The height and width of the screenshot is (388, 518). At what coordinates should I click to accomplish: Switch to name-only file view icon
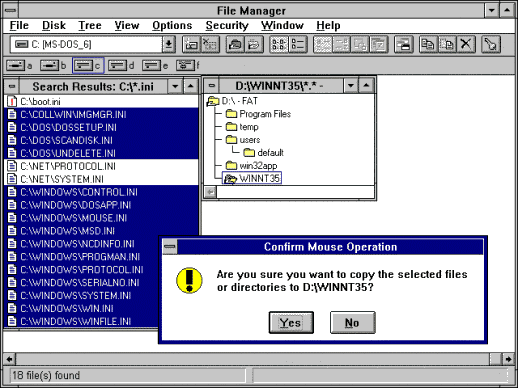pyautogui.click(x=279, y=44)
